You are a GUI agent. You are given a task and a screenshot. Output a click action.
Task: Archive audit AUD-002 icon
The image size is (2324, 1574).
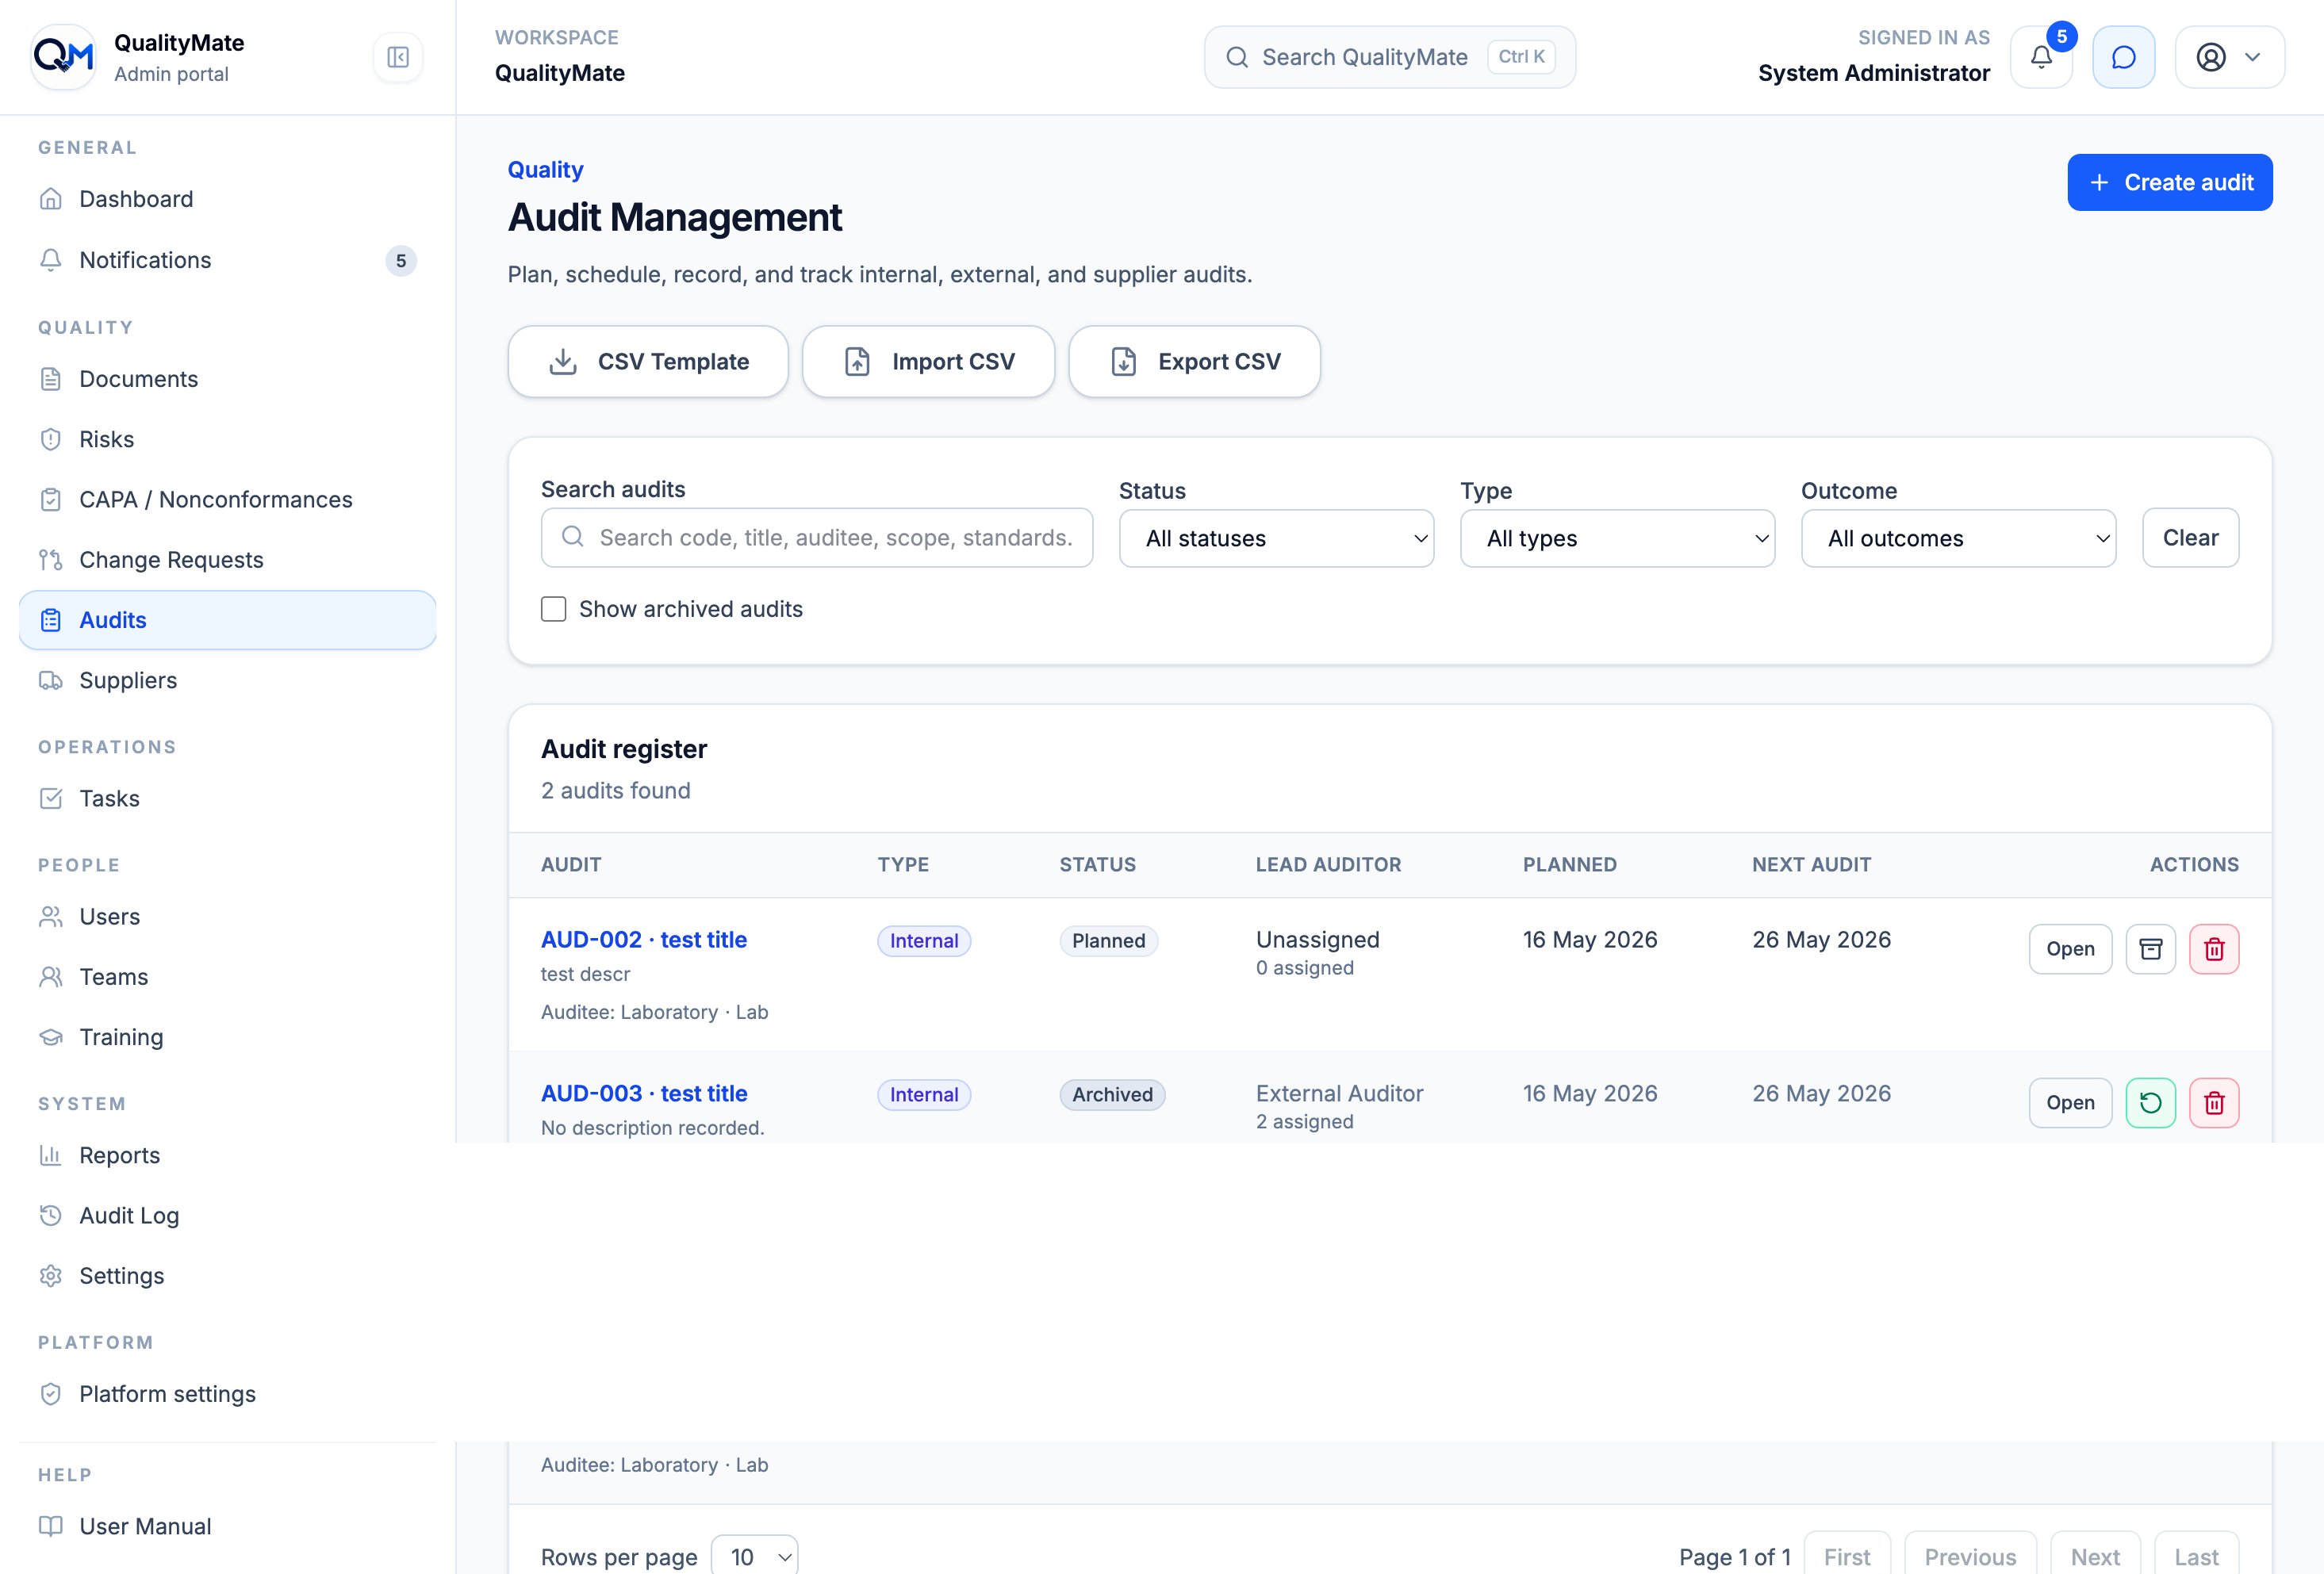tap(2150, 949)
